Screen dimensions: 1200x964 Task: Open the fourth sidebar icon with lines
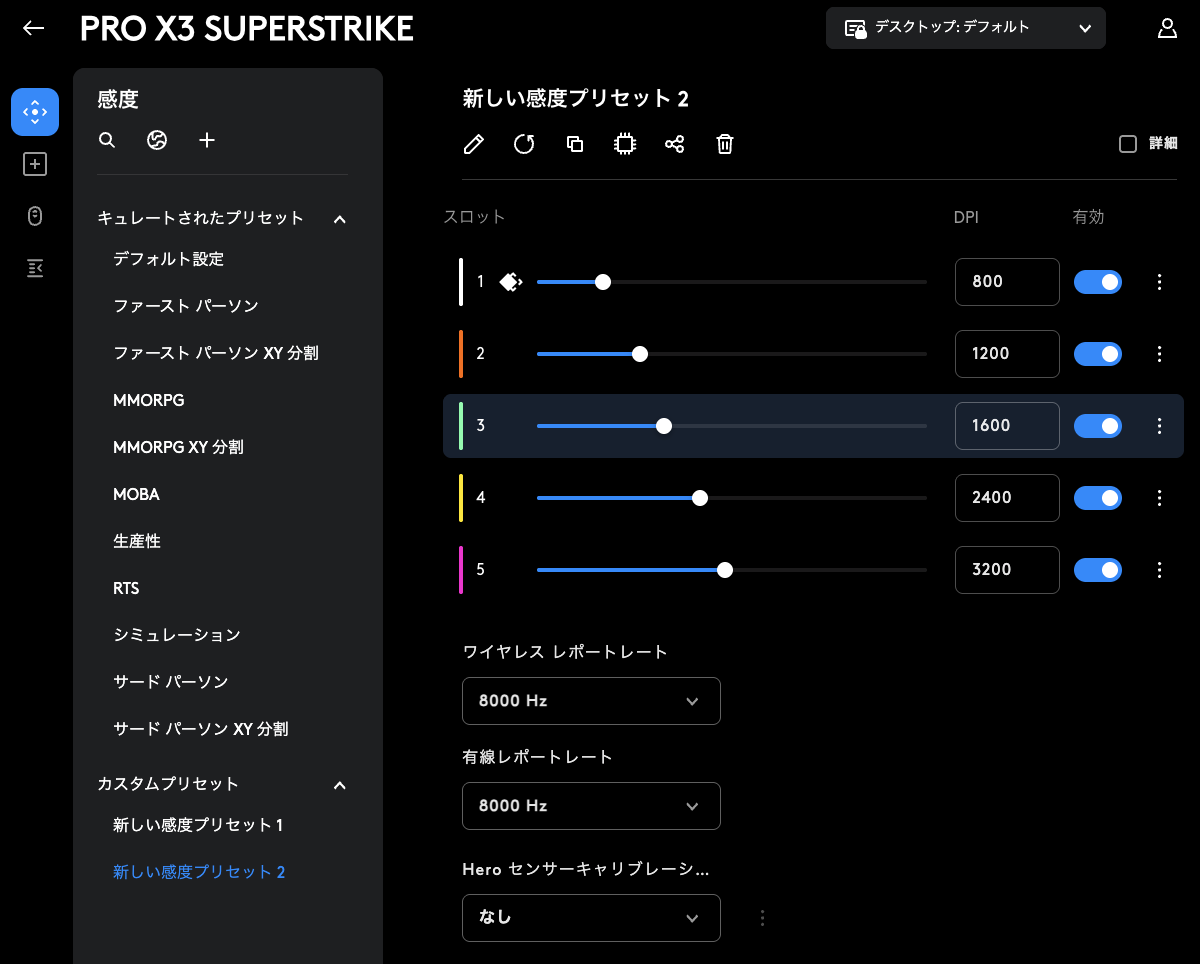(x=35, y=268)
